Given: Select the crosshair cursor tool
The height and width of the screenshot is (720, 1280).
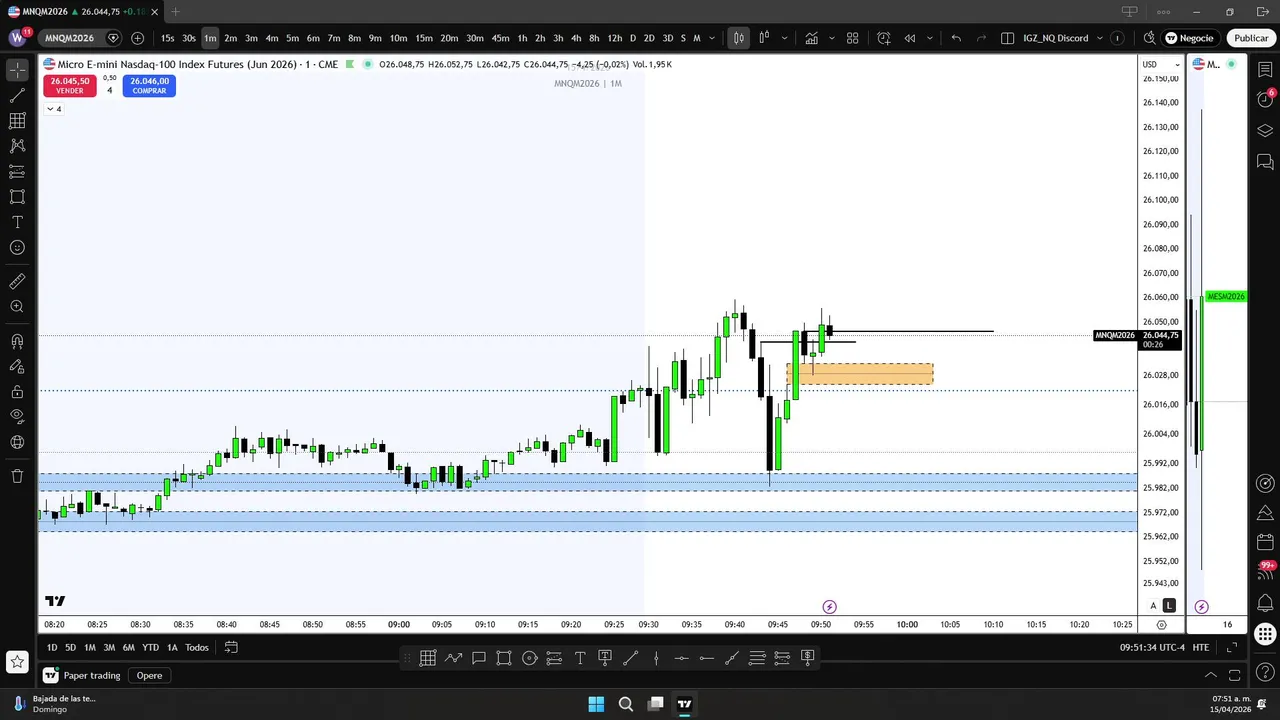Looking at the screenshot, I should [x=17, y=70].
